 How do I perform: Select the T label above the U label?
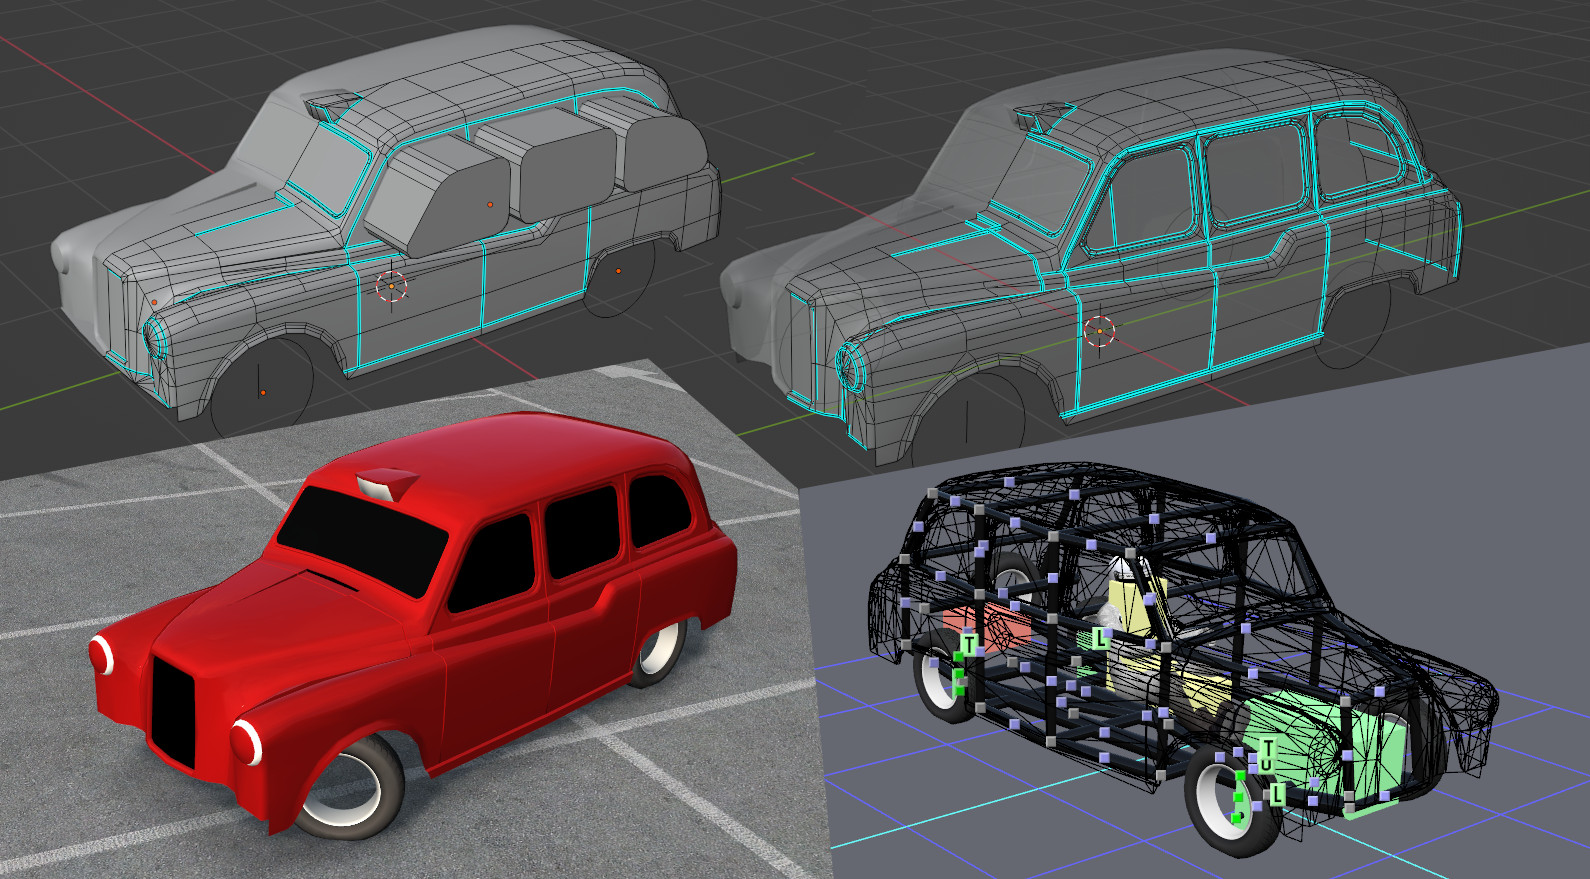click(x=1268, y=747)
